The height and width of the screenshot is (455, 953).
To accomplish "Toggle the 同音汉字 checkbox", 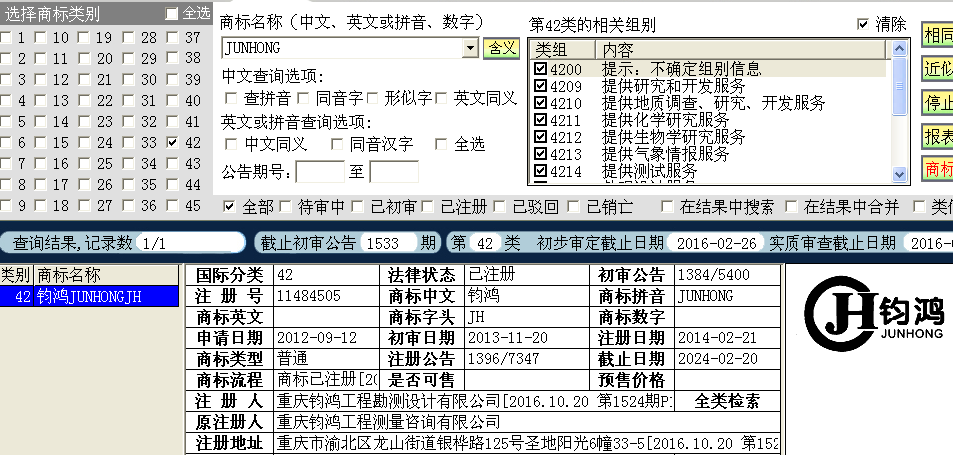I will coord(337,145).
